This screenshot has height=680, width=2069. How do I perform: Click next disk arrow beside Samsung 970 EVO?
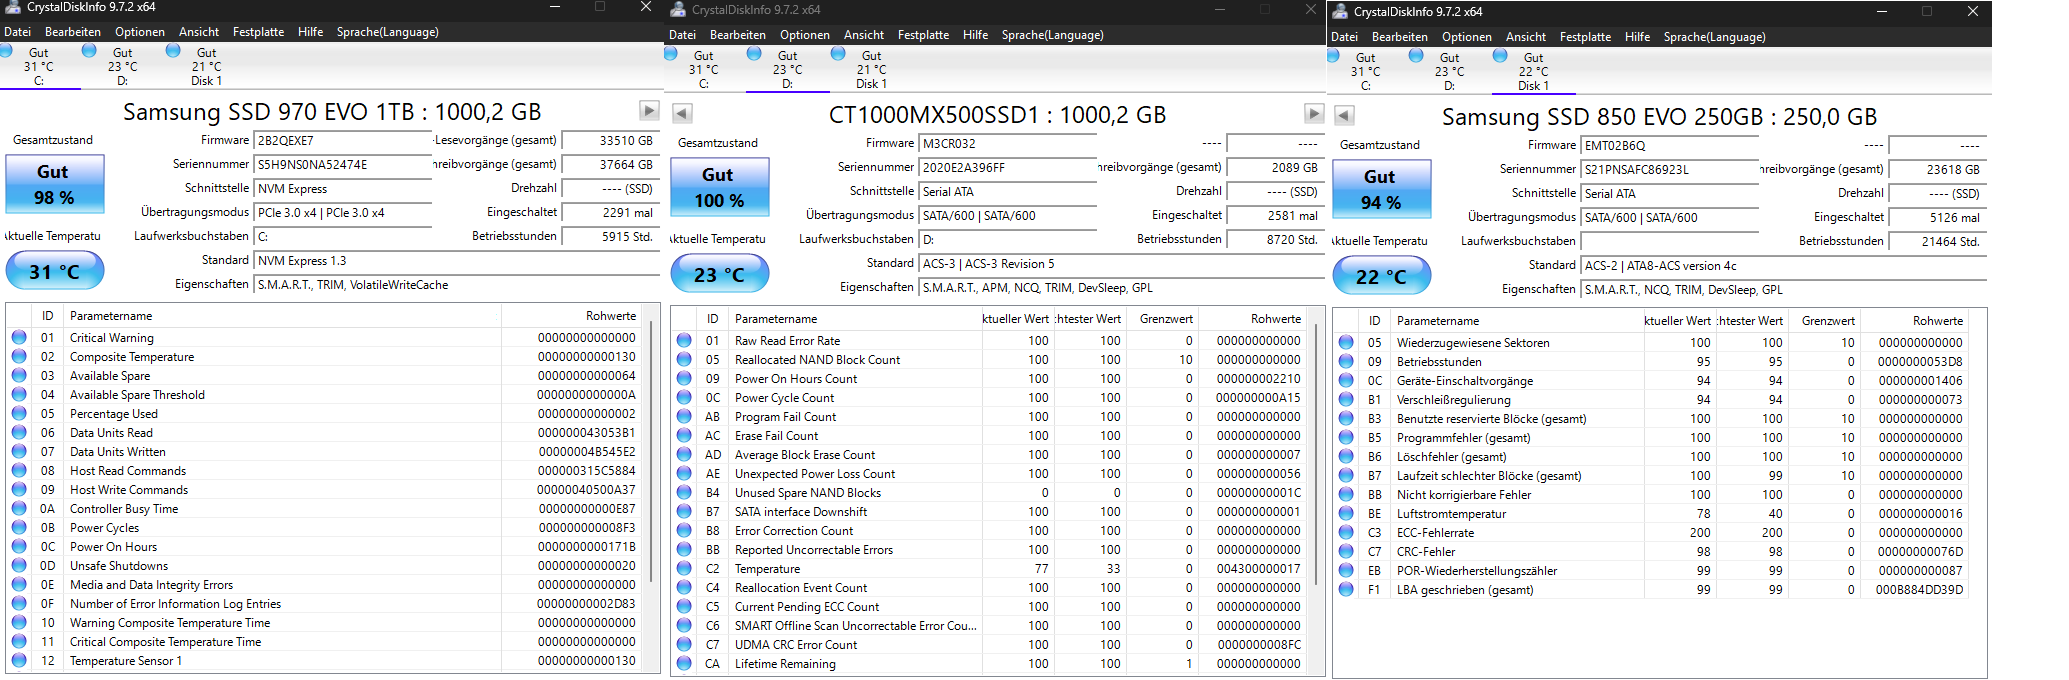point(649,111)
